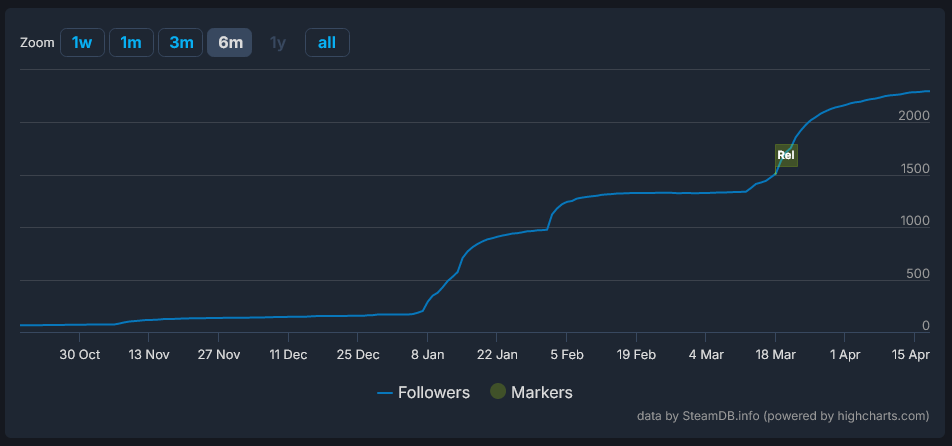Click the green Markers legend circle
Viewport: 952px width, 446px height.
(x=498, y=392)
